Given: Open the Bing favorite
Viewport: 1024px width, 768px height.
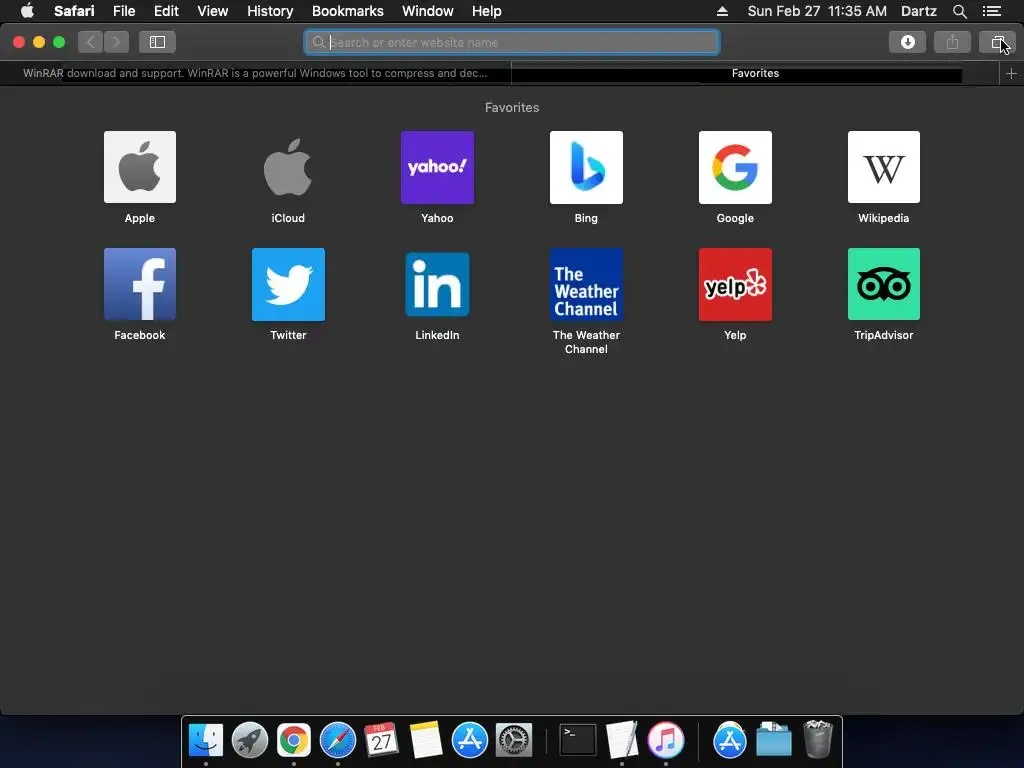Looking at the screenshot, I should pos(586,167).
